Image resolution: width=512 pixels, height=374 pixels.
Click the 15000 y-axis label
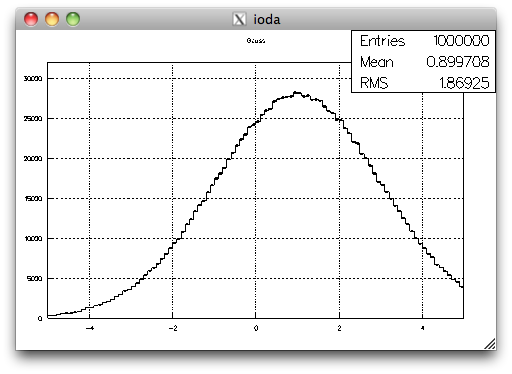[33, 199]
